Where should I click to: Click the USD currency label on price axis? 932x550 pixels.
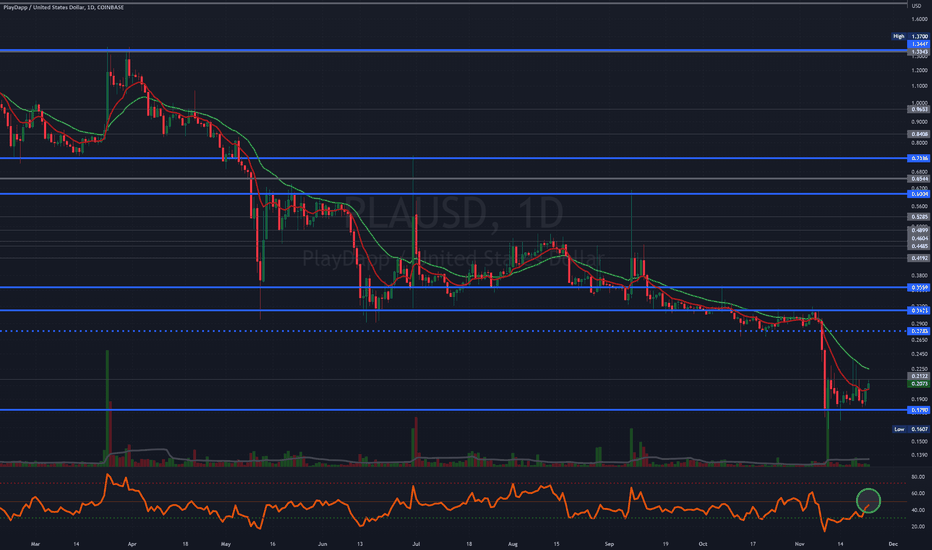[916, 6]
